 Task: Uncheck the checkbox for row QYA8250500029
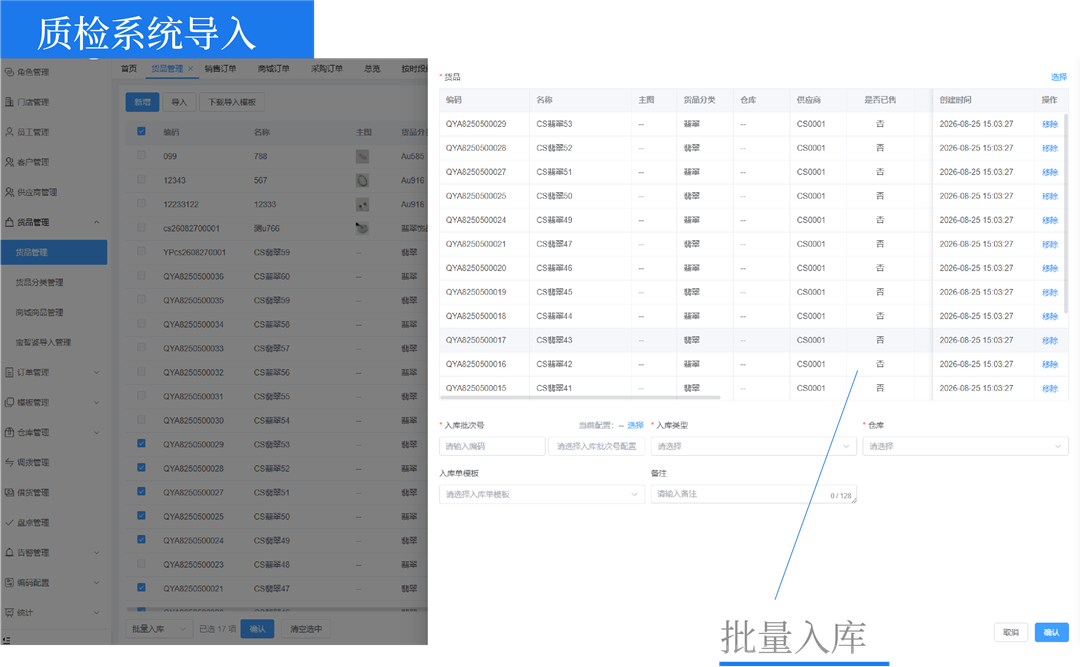pos(141,443)
